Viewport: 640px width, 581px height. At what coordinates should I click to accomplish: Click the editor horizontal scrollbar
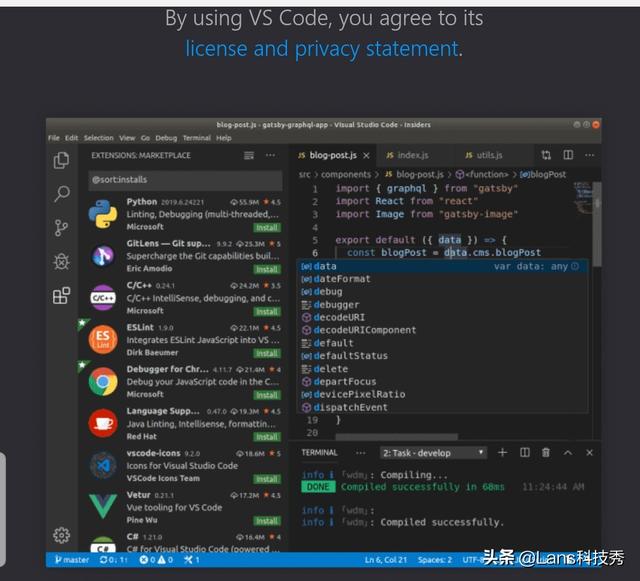pyautogui.click(x=396, y=437)
